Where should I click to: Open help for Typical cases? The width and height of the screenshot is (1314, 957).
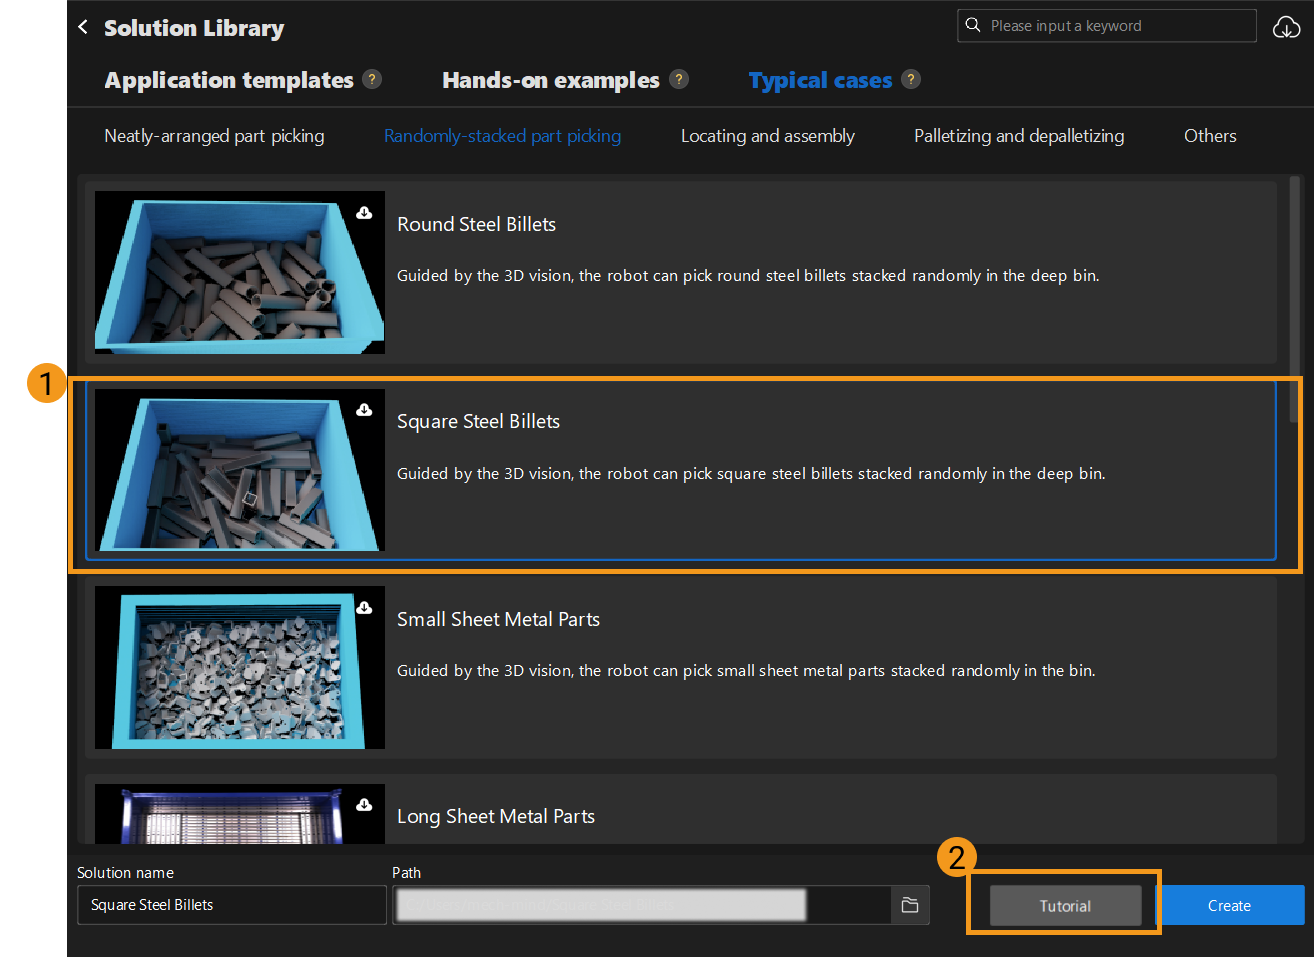[x=911, y=79]
